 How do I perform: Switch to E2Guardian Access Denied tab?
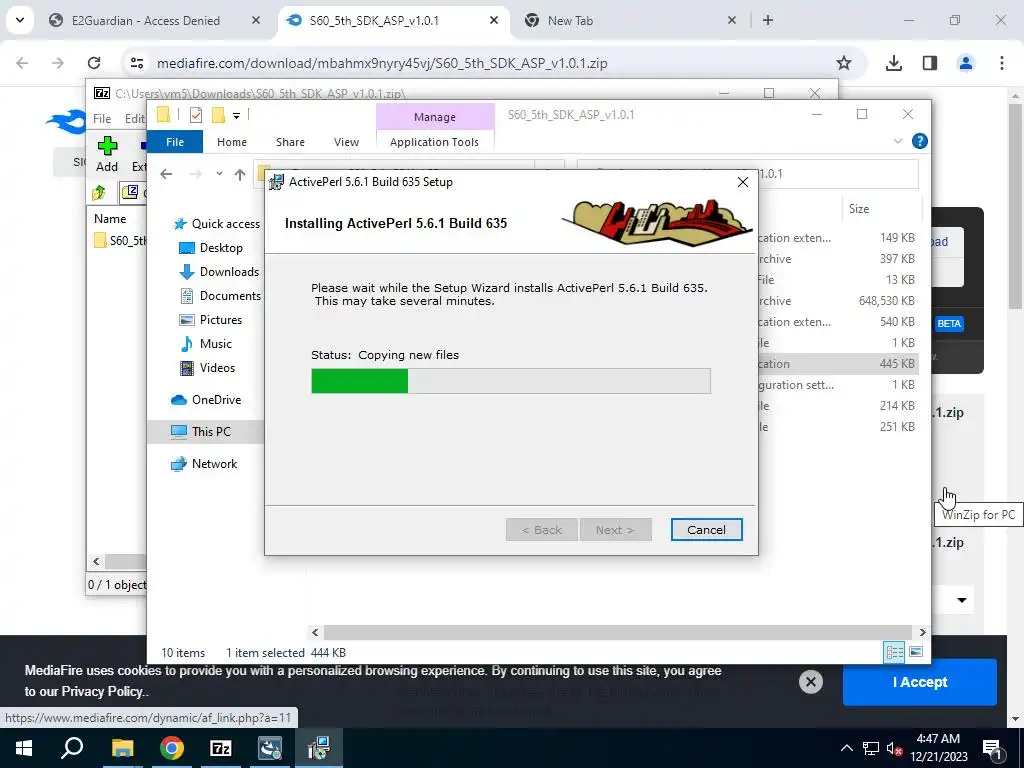tap(144, 21)
